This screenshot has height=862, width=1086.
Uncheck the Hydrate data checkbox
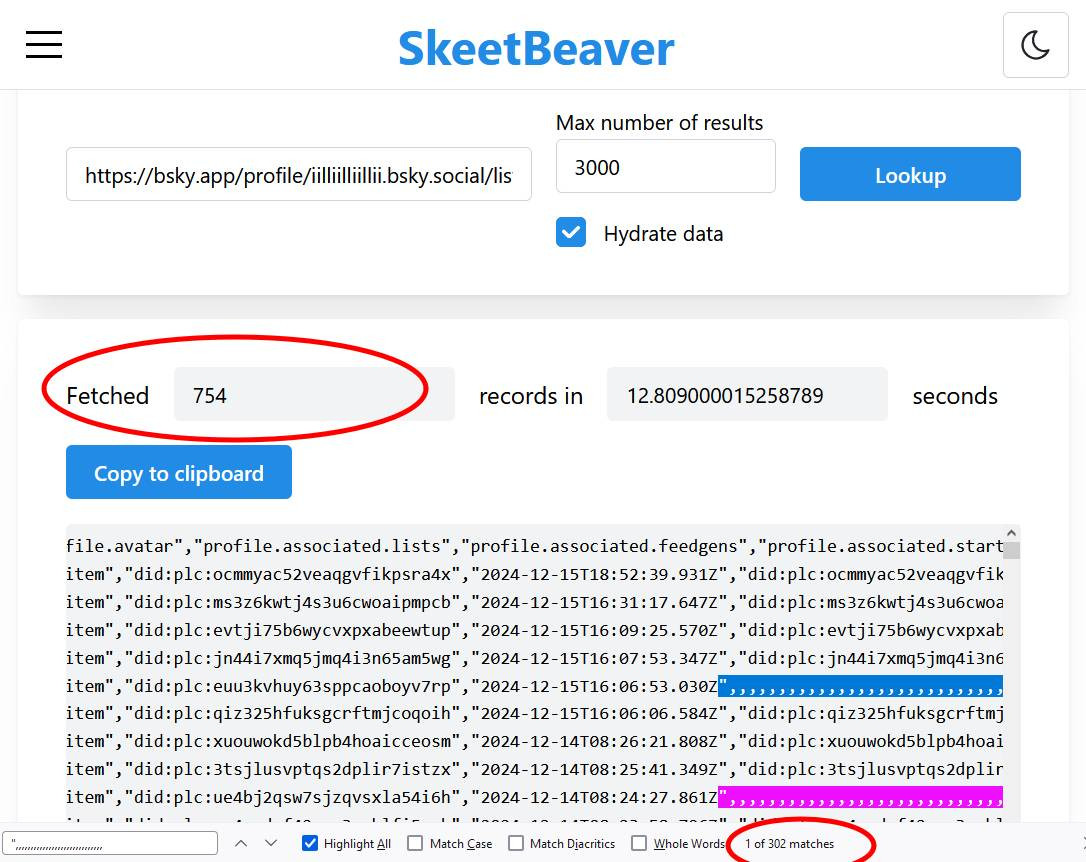tap(571, 233)
